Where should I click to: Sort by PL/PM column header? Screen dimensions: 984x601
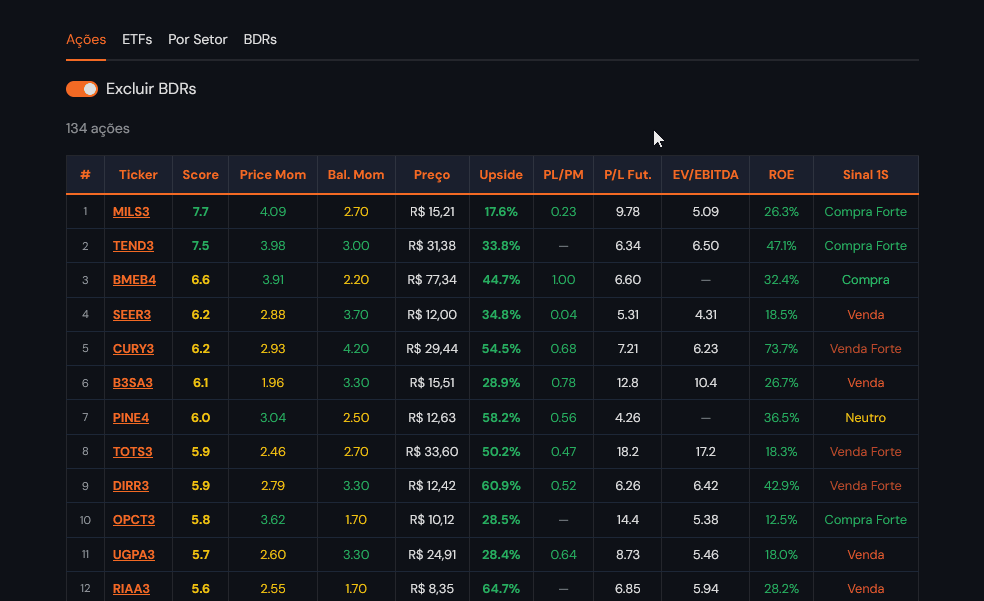pos(563,175)
